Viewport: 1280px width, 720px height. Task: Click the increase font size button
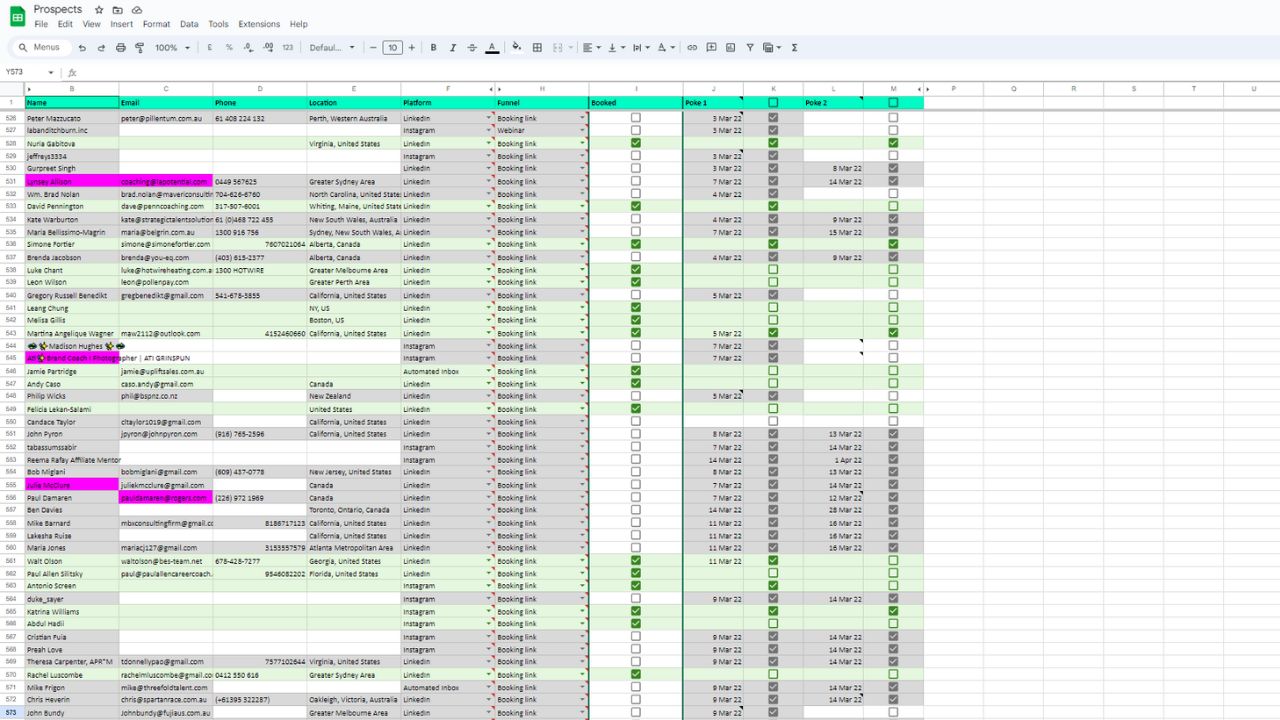[x=411, y=48]
